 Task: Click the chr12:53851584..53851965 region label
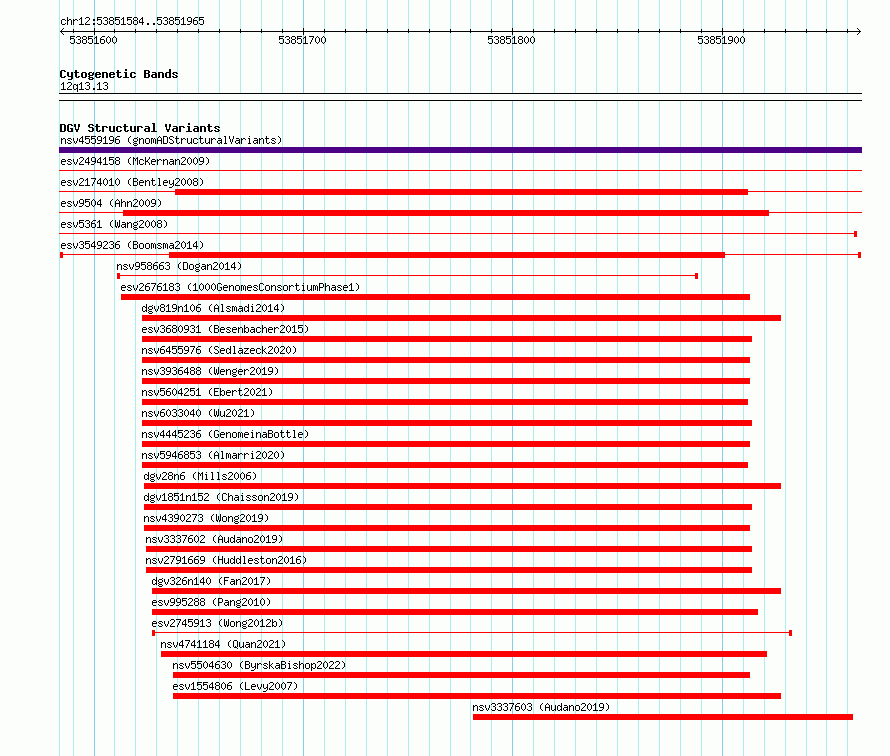pyautogui.click(x=132, y=21)
